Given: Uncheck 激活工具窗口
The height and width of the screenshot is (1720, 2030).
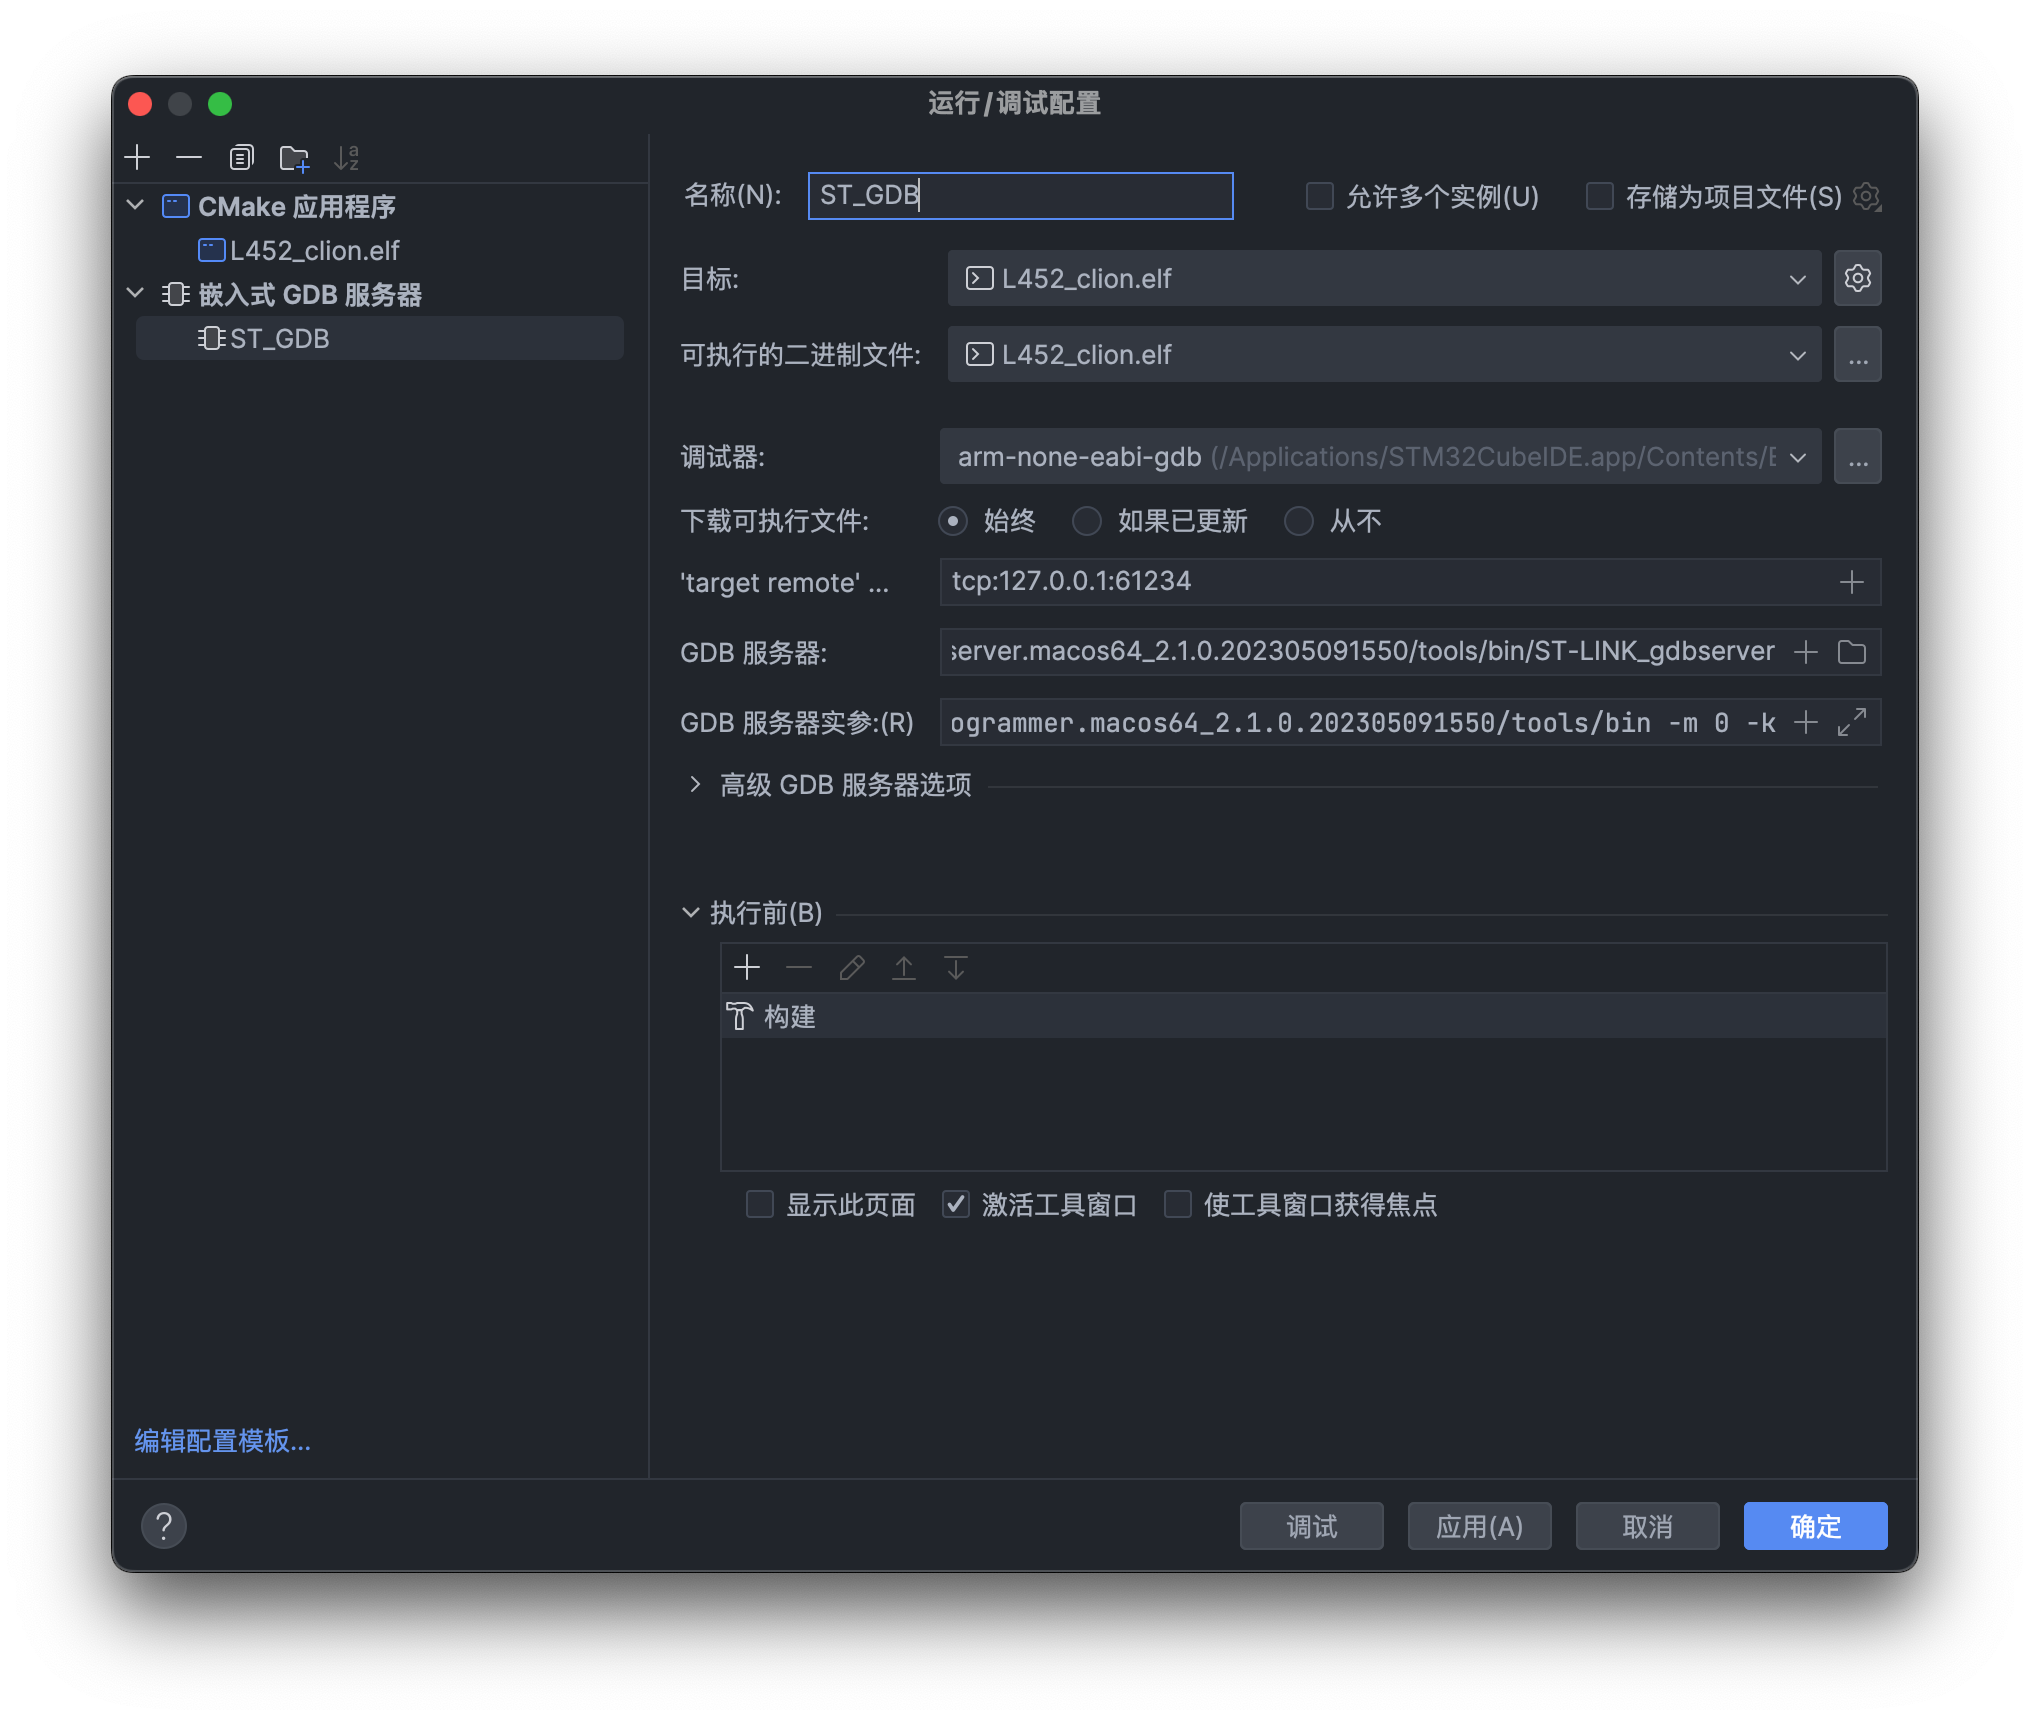Looking at the screenshot, I should [956, 1205].
